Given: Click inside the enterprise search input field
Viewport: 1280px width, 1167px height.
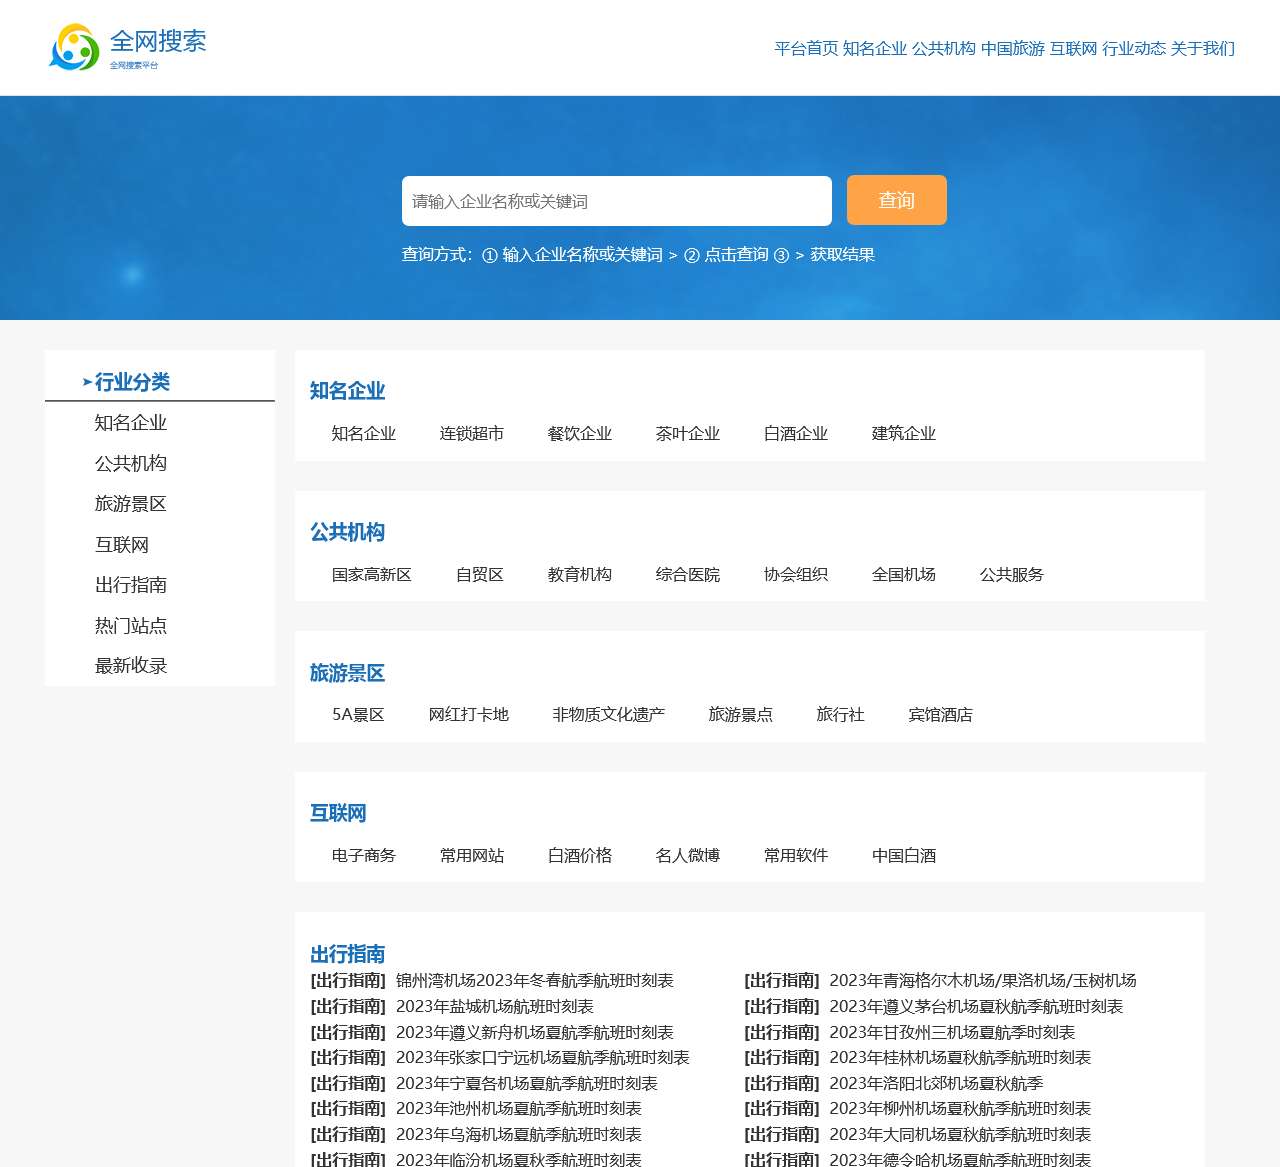Looking at the screenshot, I should tap(616, 200).
